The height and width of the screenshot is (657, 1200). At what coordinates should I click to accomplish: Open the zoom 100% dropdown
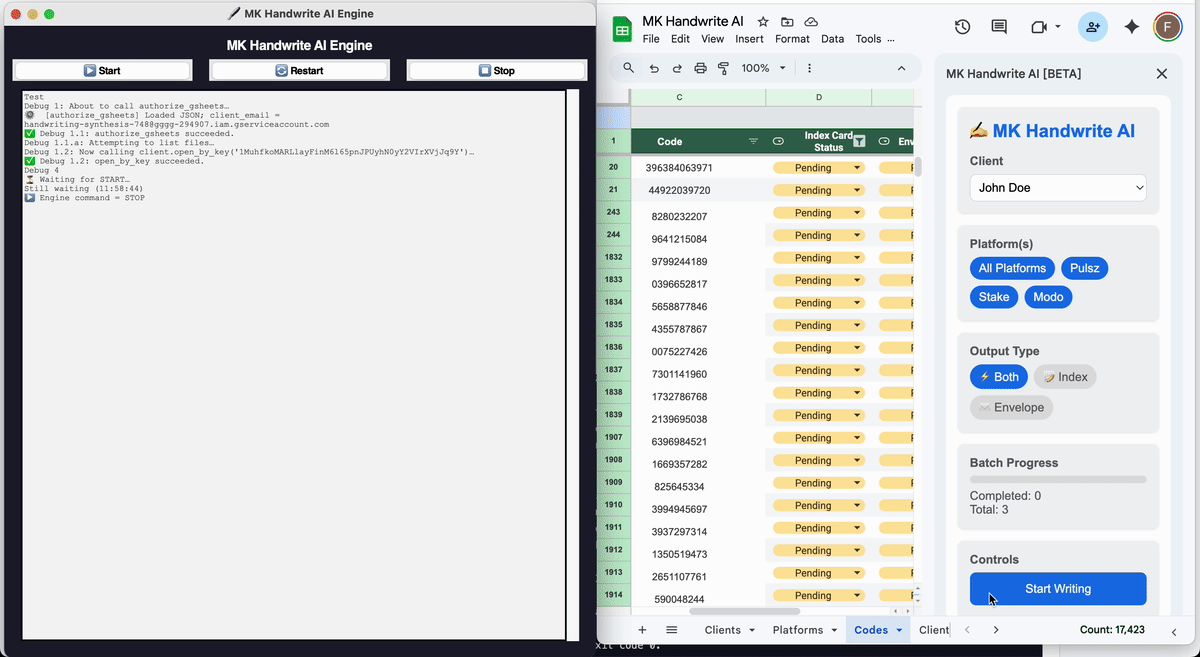coord(764,68)
